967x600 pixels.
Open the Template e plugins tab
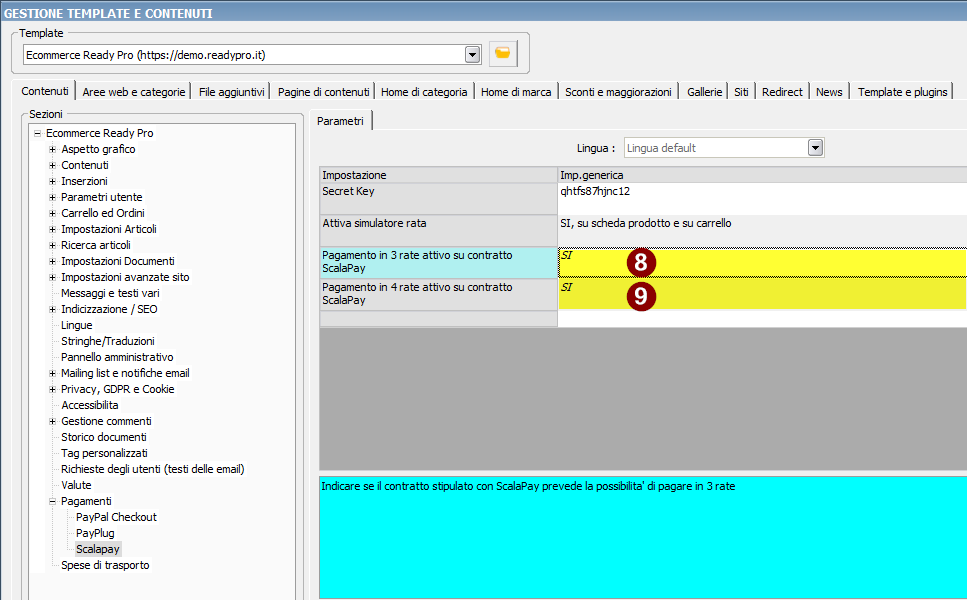(x=902, y=92)
